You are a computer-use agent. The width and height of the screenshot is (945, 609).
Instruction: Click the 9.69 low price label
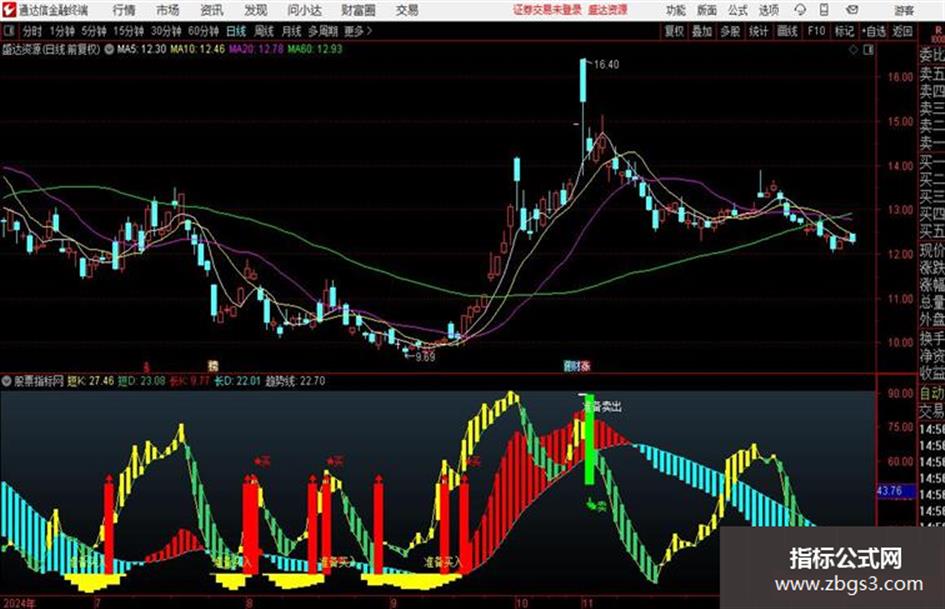[x=425, y=357]
